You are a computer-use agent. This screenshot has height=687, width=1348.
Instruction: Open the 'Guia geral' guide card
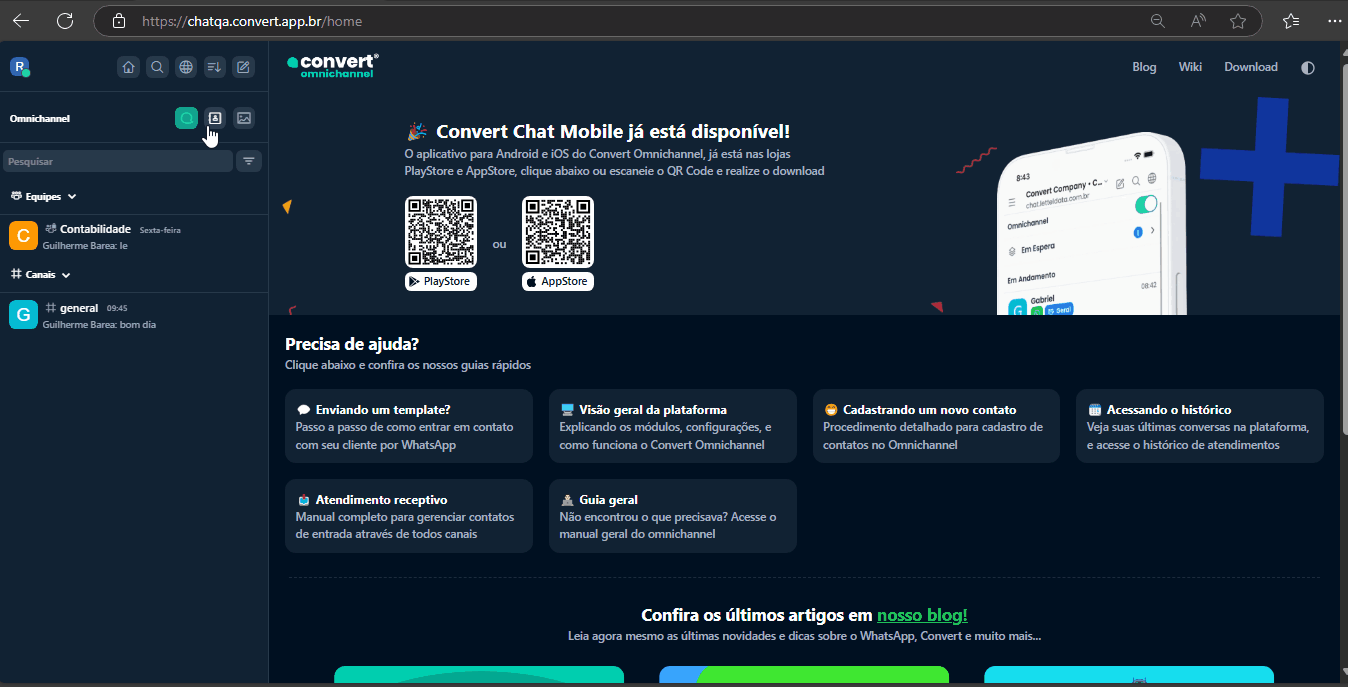(x=673, y=516)
